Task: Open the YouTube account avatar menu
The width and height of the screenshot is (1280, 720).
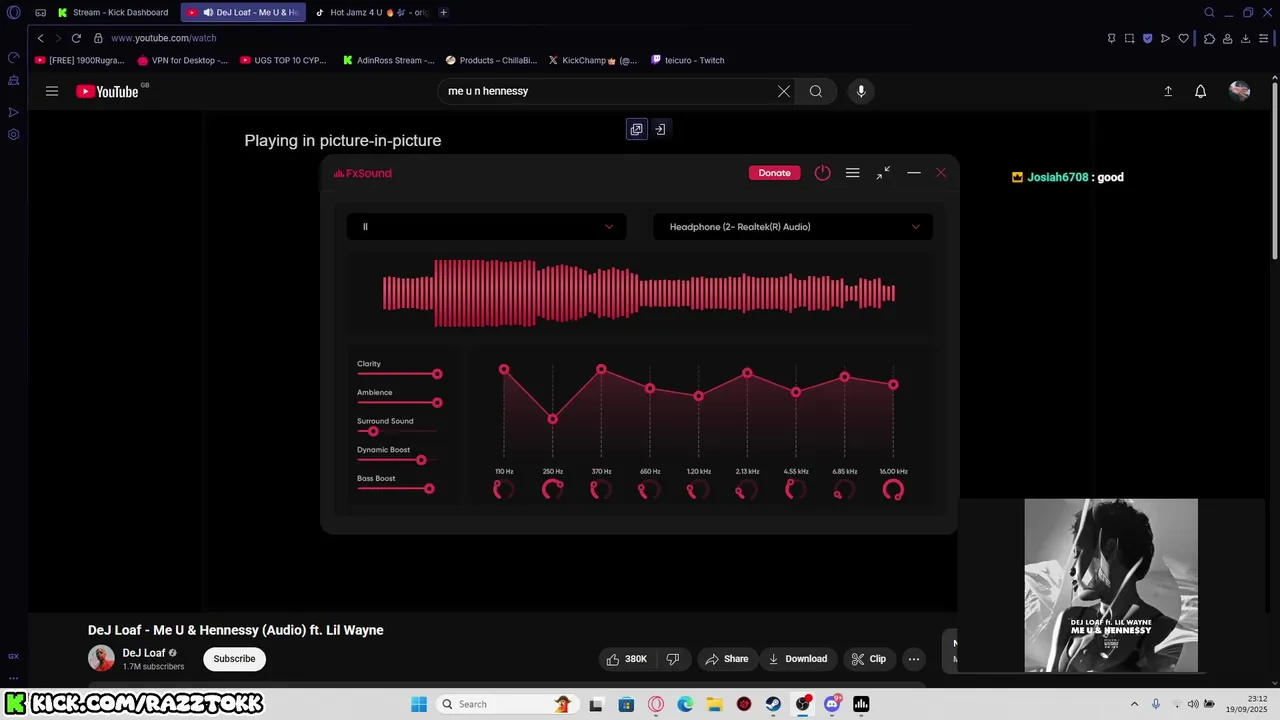Action: (1240, 91)
